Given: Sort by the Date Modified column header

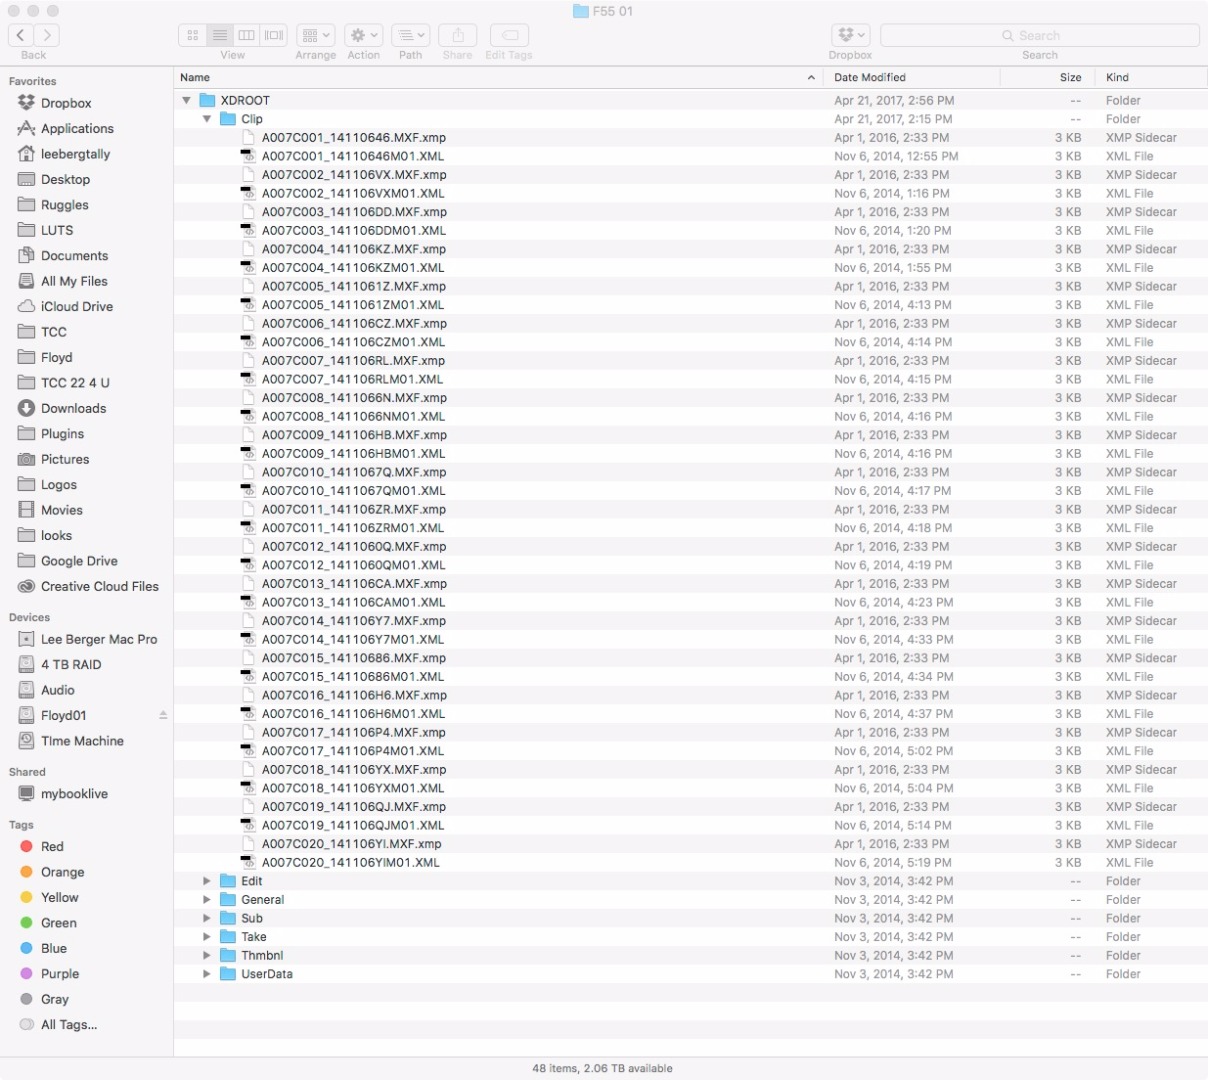Looking at the screenshot, I should pyautogui.click(x=913, y=77).
